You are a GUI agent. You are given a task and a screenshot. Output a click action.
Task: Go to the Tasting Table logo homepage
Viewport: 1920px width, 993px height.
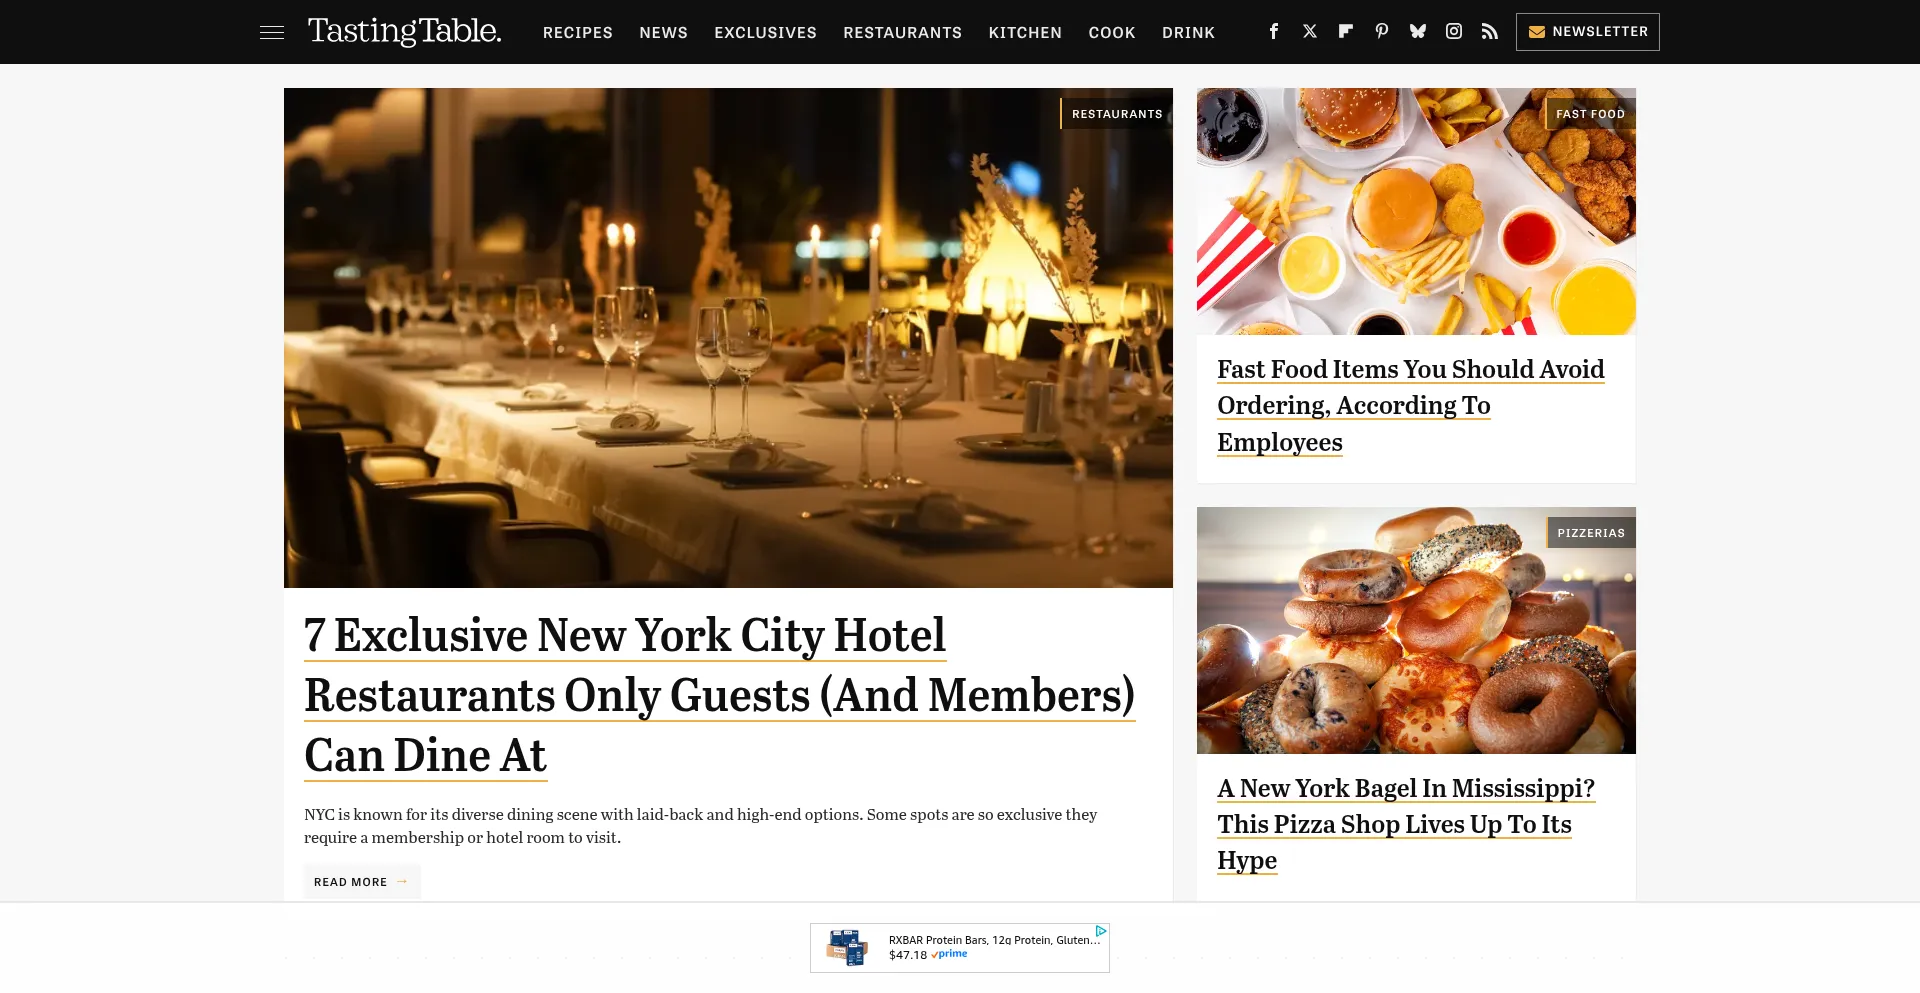coord(405,31)
